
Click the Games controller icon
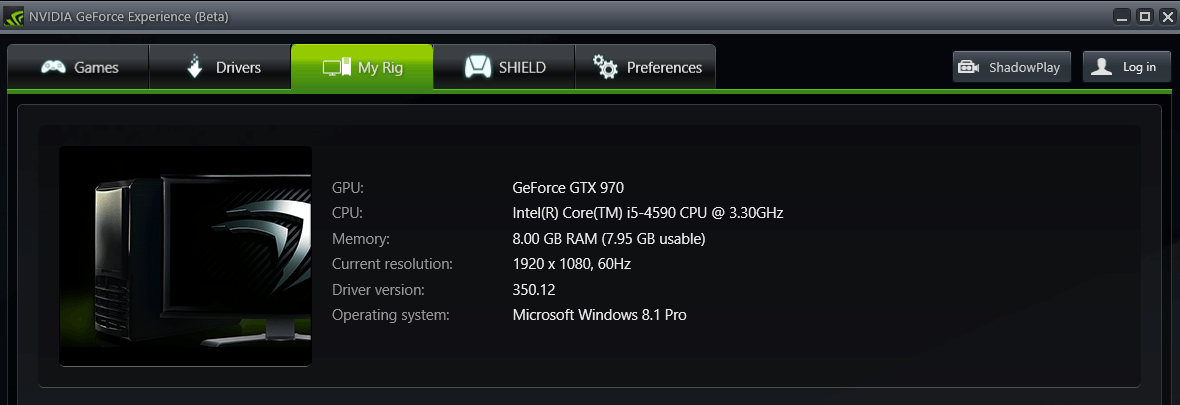[x=53, y=68]
